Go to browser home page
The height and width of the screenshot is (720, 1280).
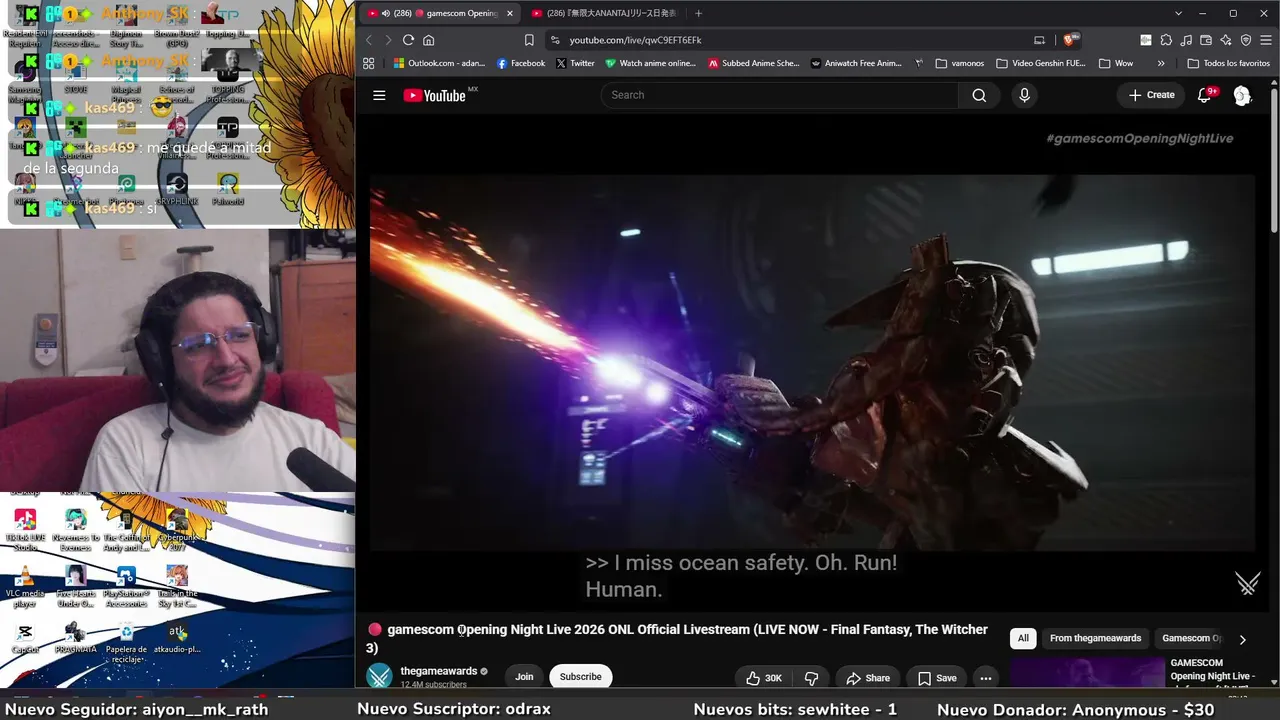(x=429, y=40)
